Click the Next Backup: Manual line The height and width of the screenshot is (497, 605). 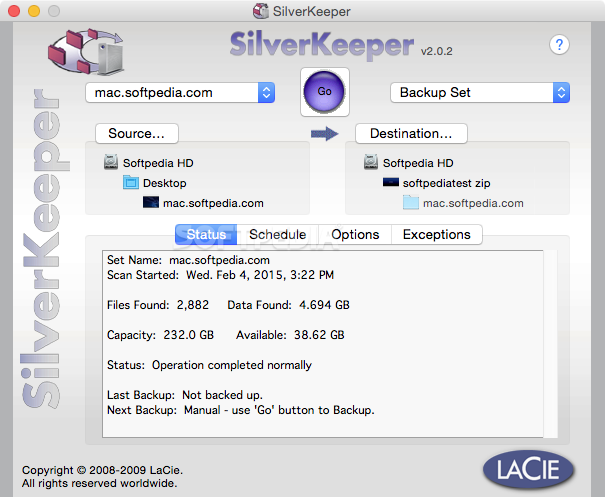click(241, 410)
